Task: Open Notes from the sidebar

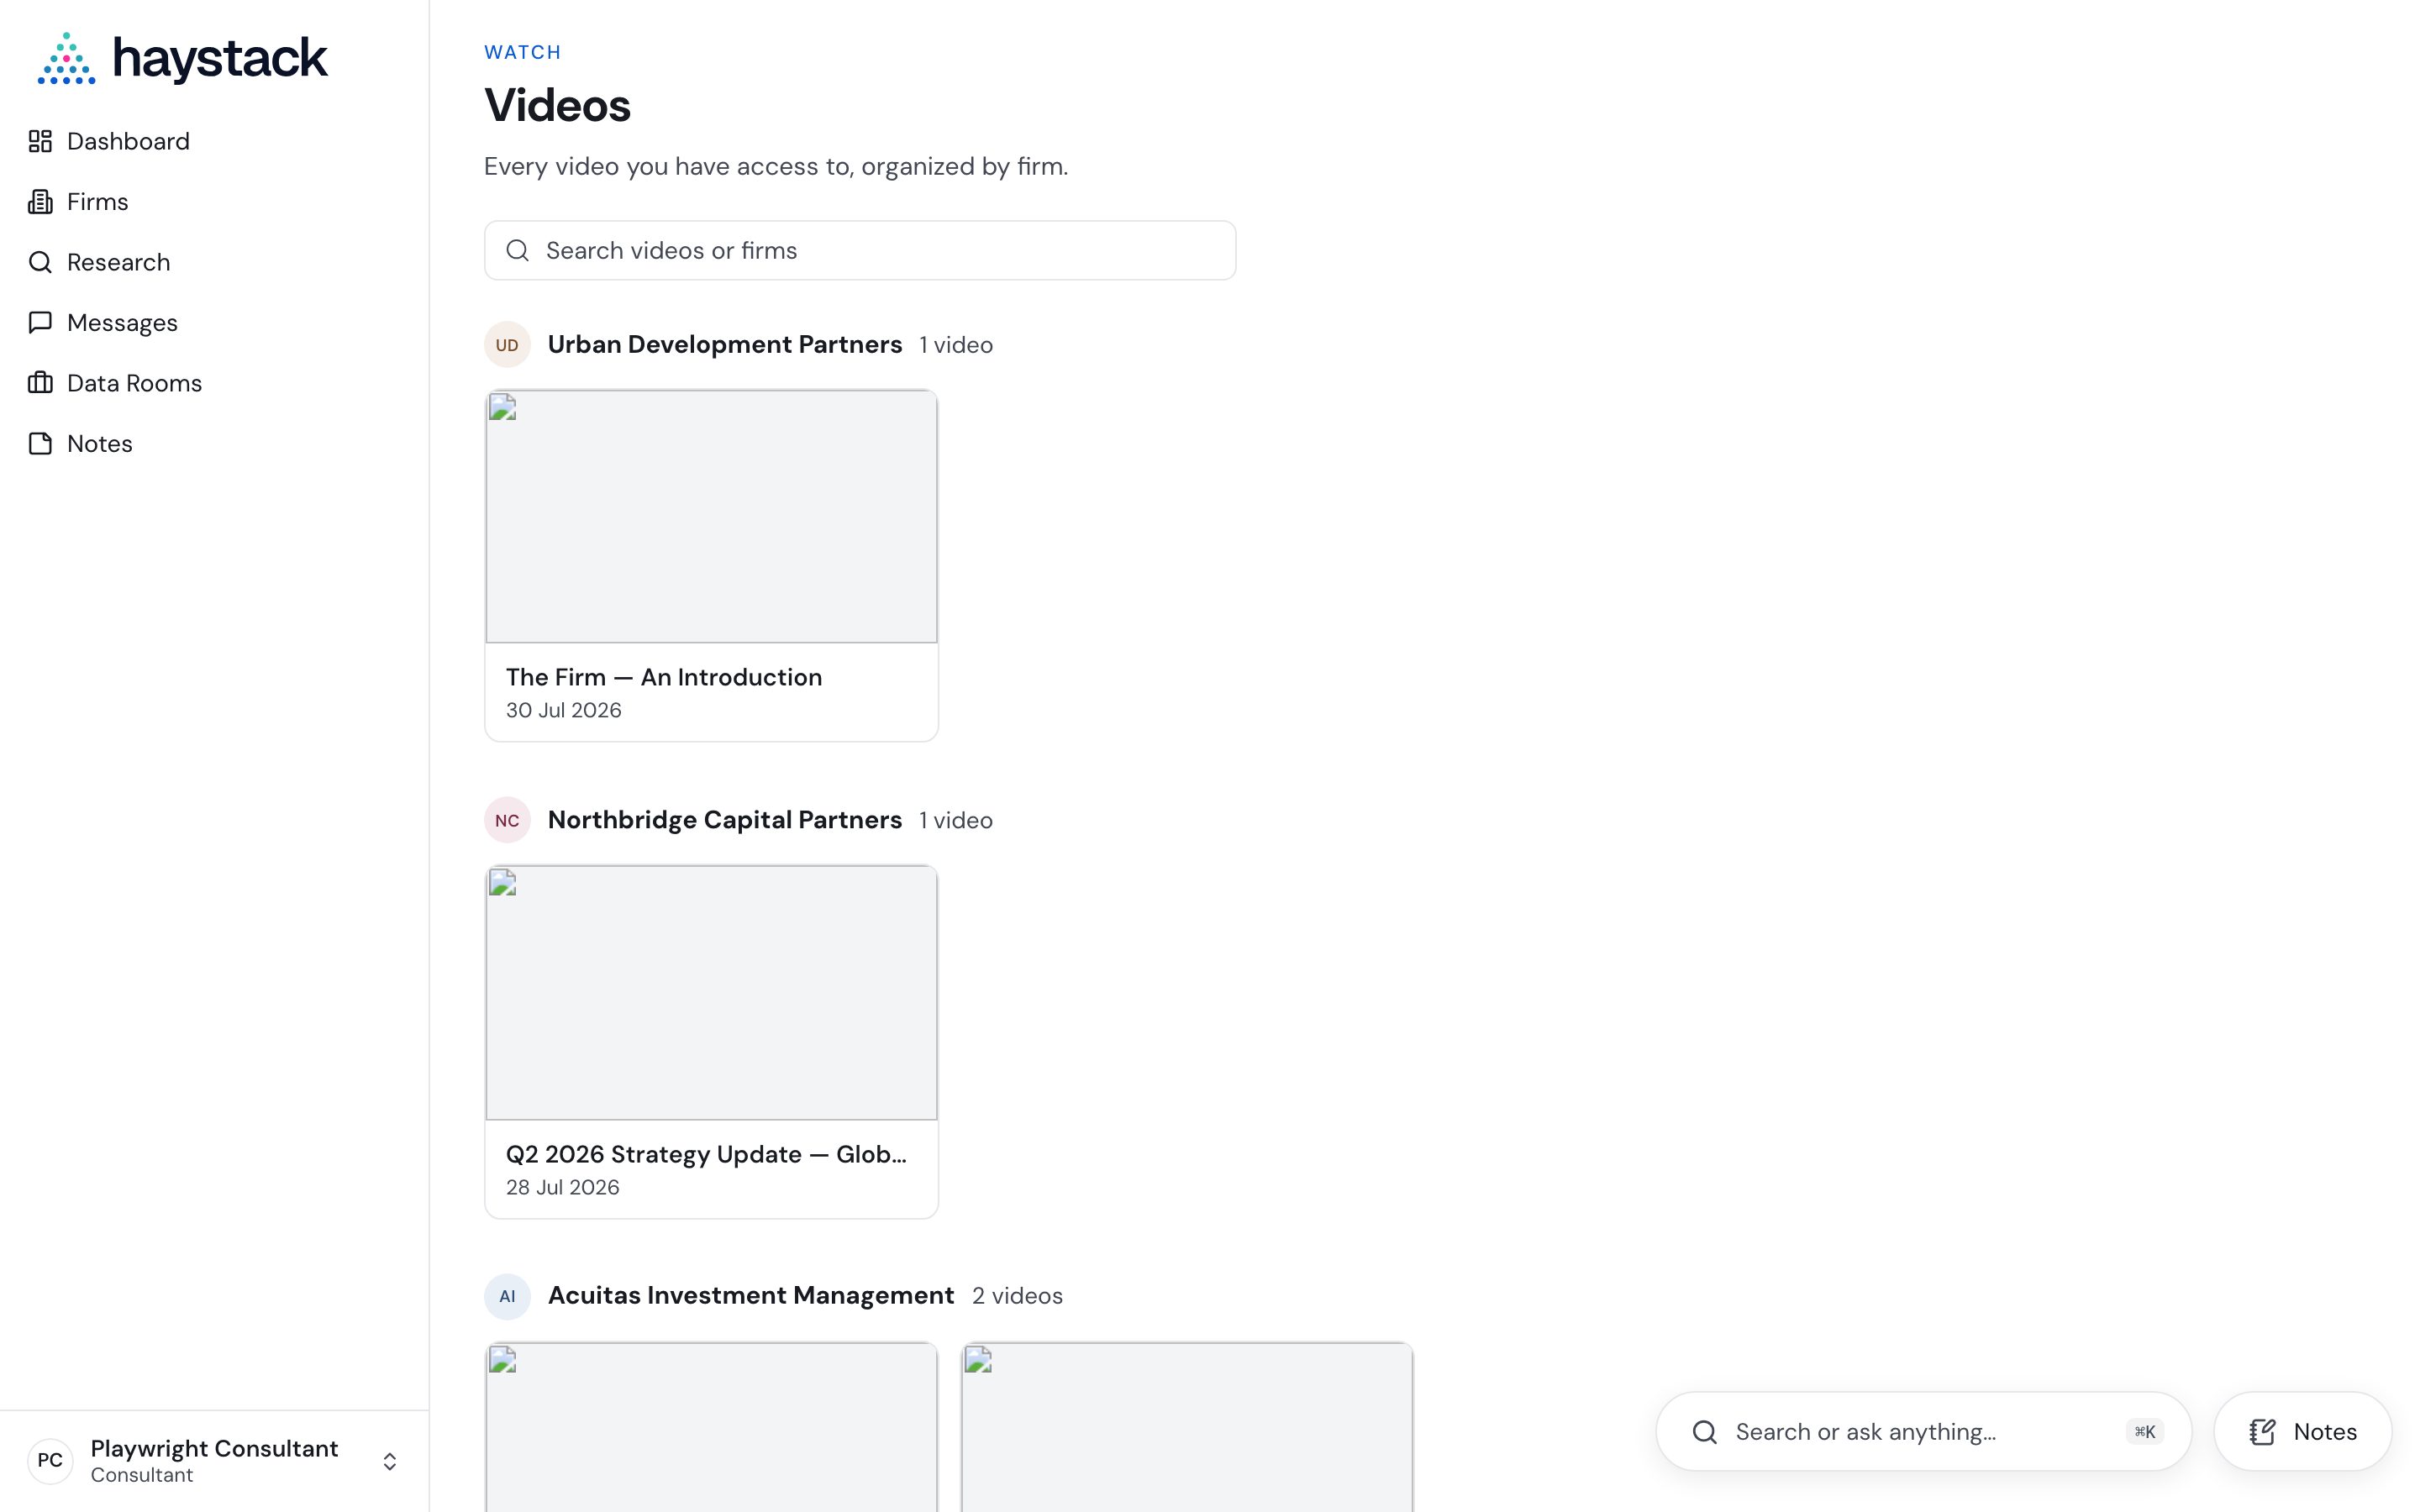Action: tap(214, 443)
